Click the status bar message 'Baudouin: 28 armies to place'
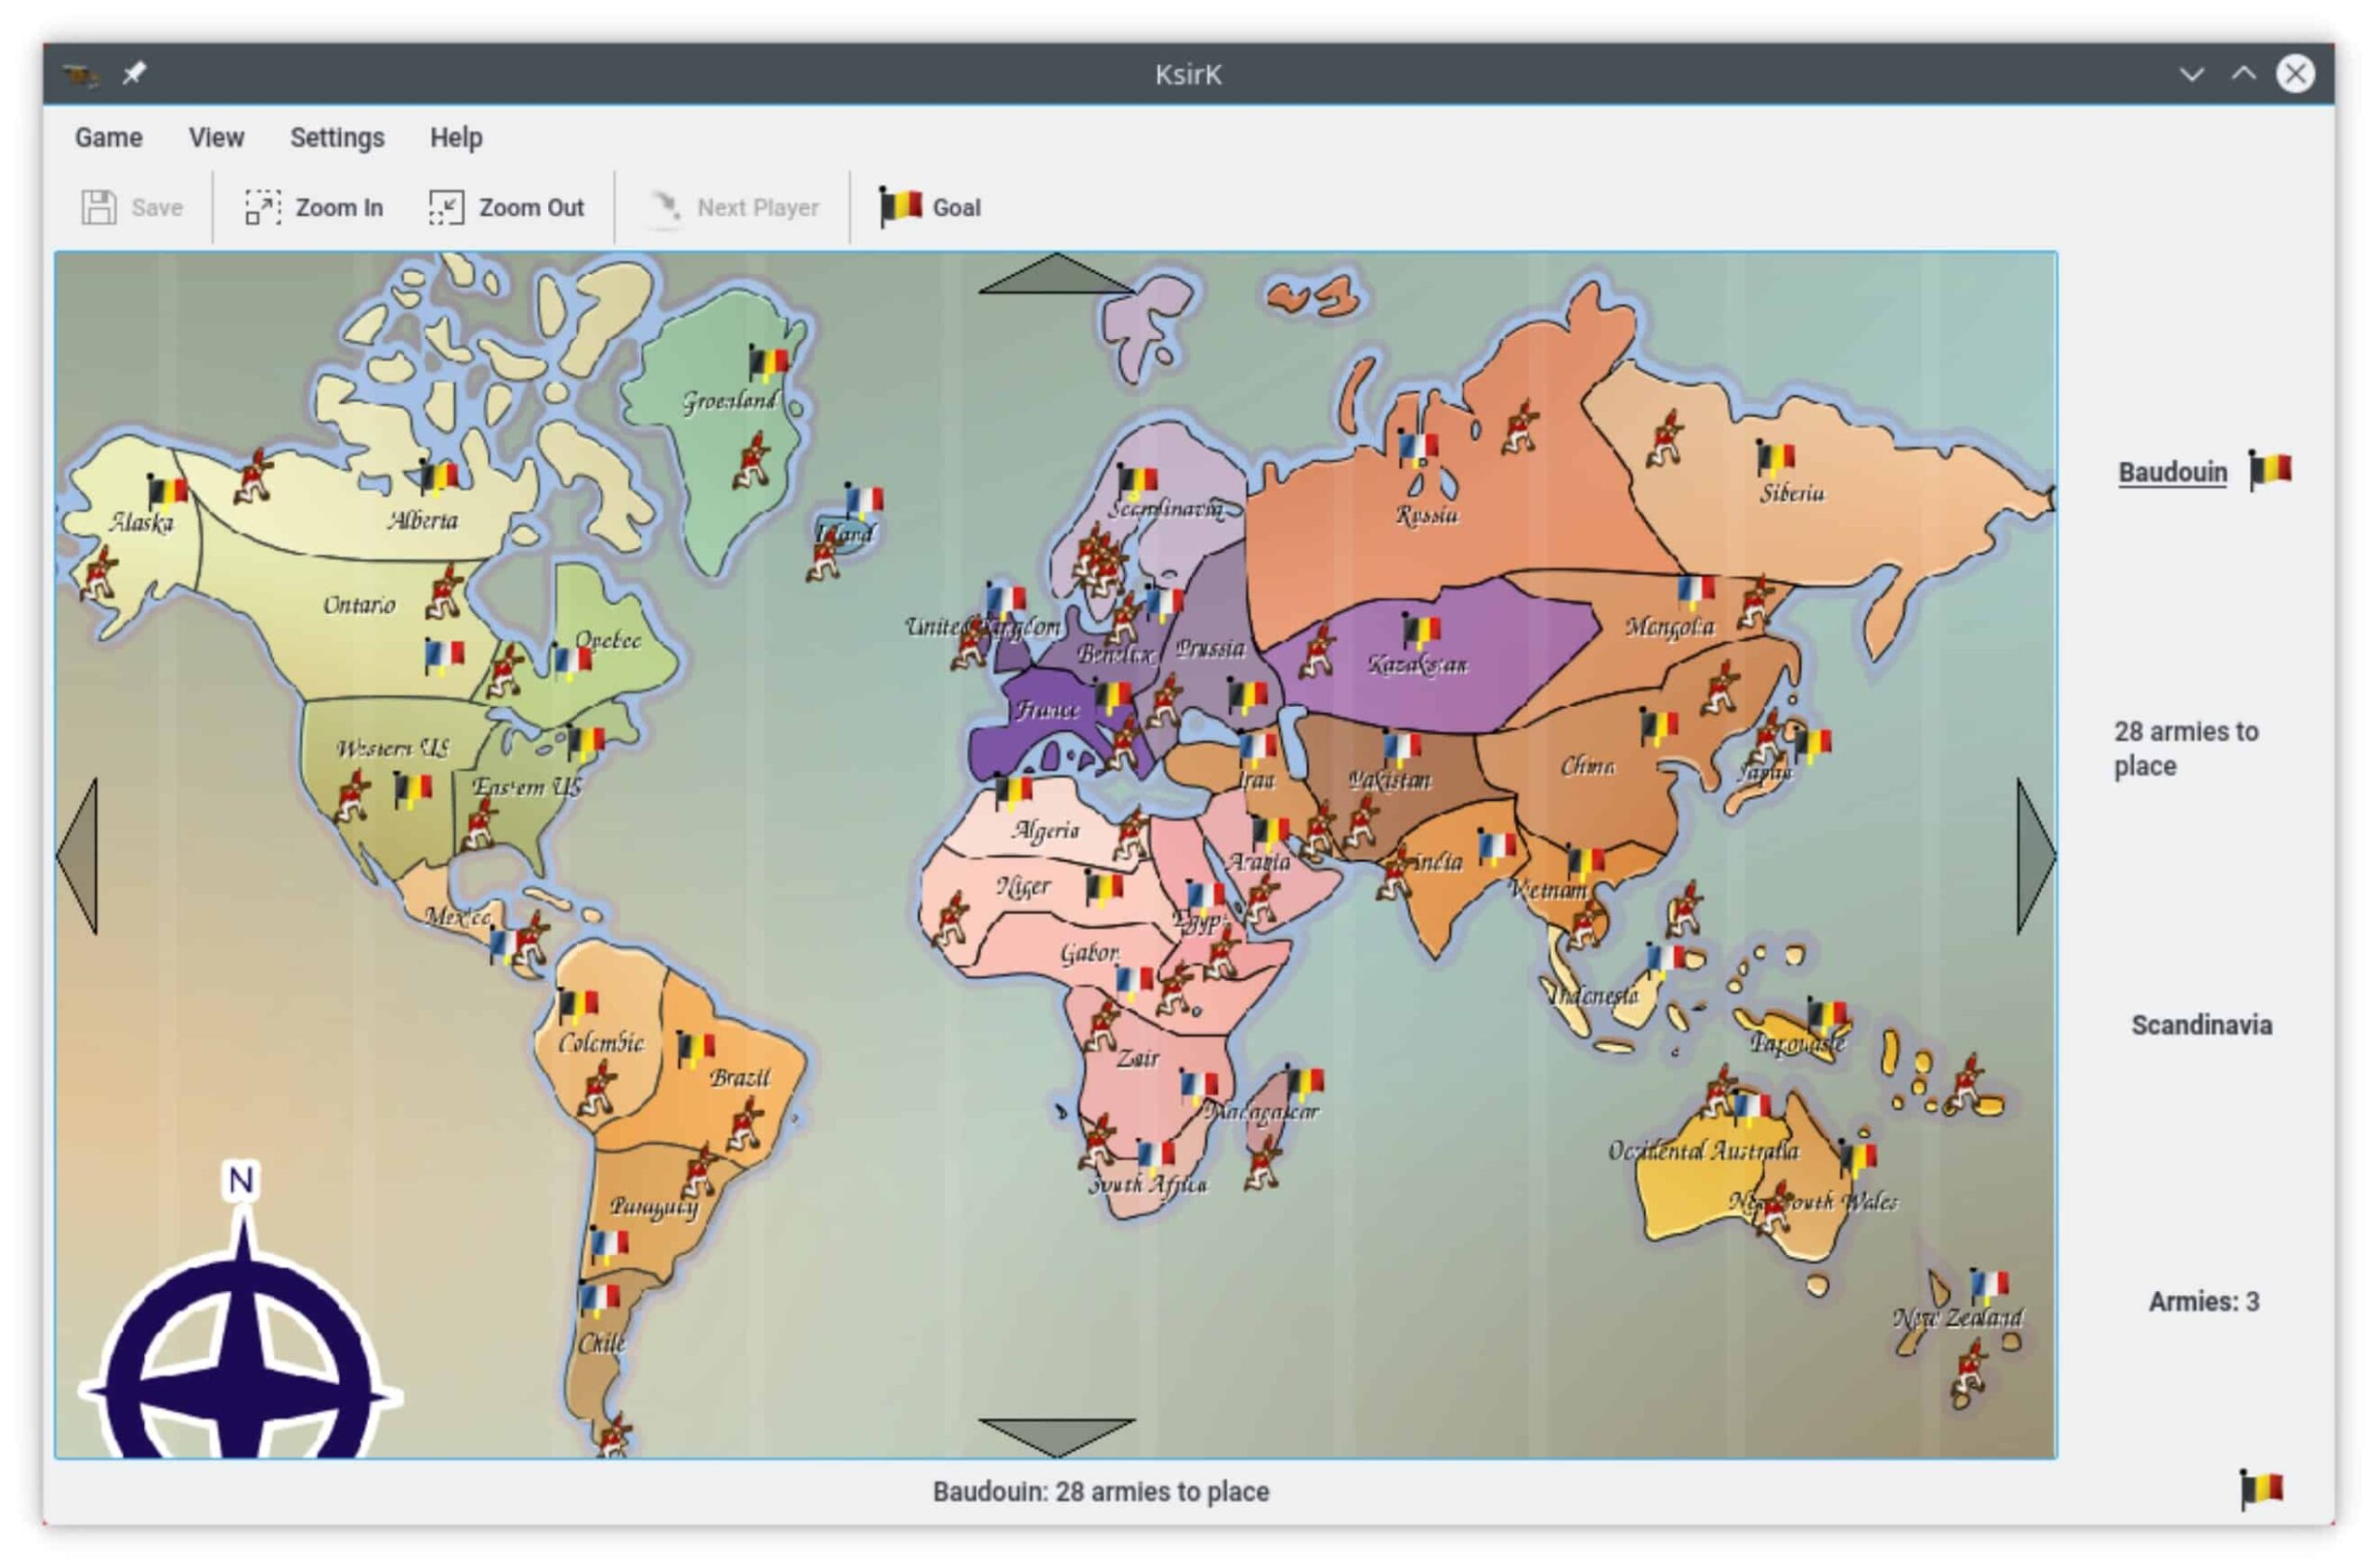Viewport: 2378px width, 1568px height. tap(1100, 1491)
